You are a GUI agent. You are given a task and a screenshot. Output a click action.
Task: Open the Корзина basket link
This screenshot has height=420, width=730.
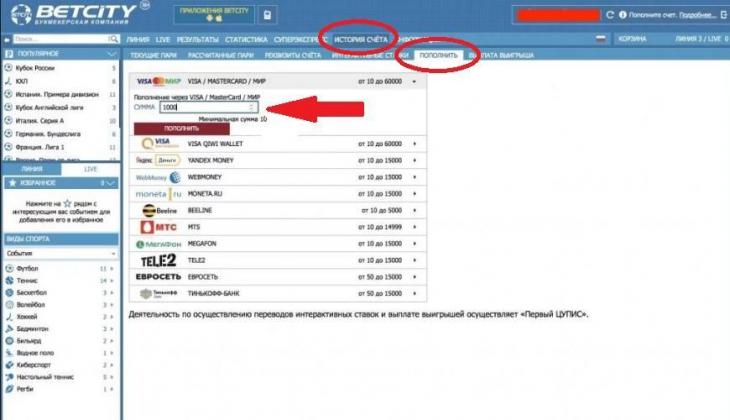(x=631, y=38)
